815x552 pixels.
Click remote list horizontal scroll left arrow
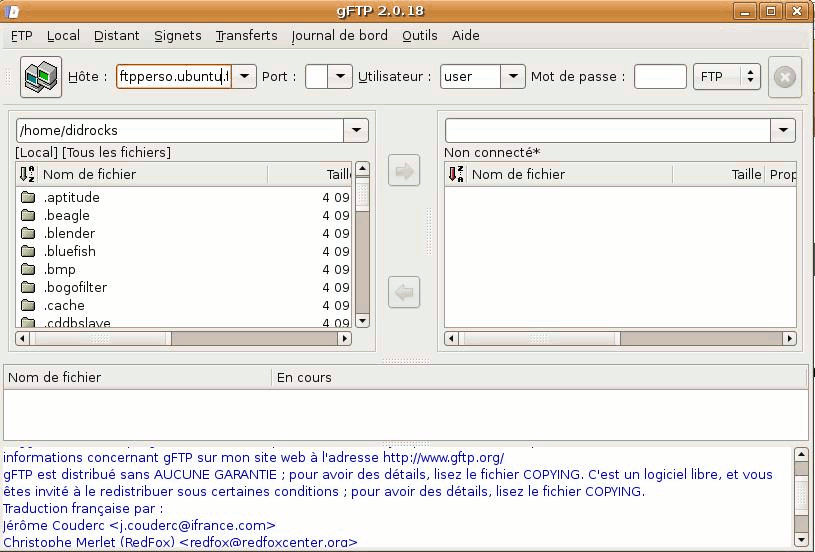click(451, 338)
